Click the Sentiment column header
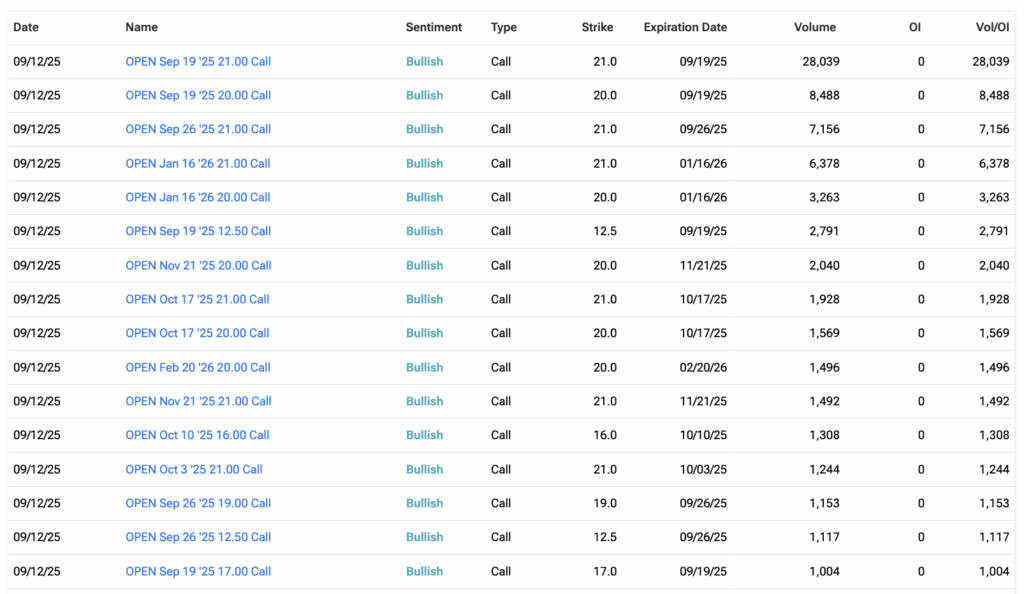This screenshot has width=1024, height=594. tap(434, 27)
